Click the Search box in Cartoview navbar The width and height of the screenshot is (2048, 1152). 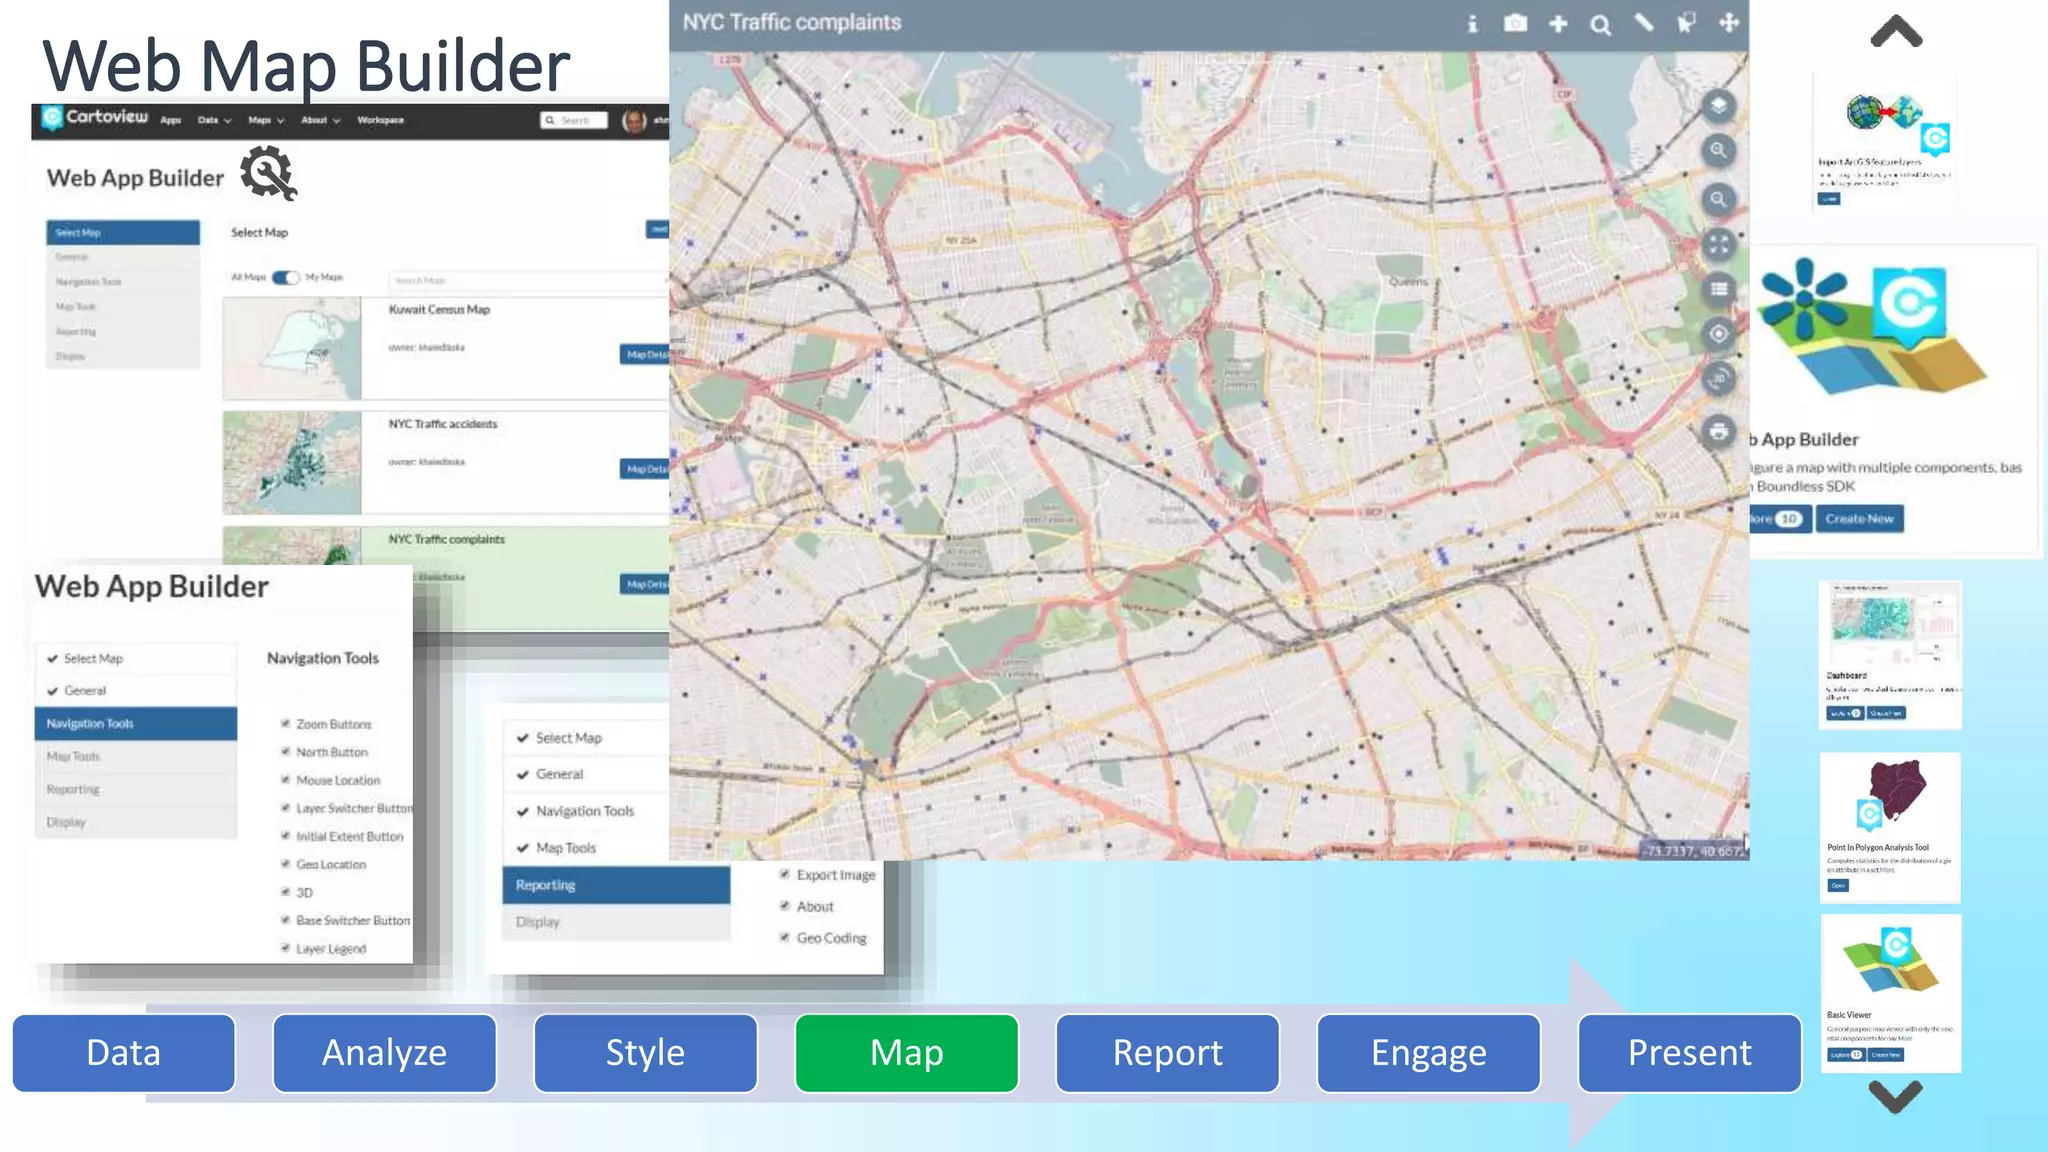[574, 120]
